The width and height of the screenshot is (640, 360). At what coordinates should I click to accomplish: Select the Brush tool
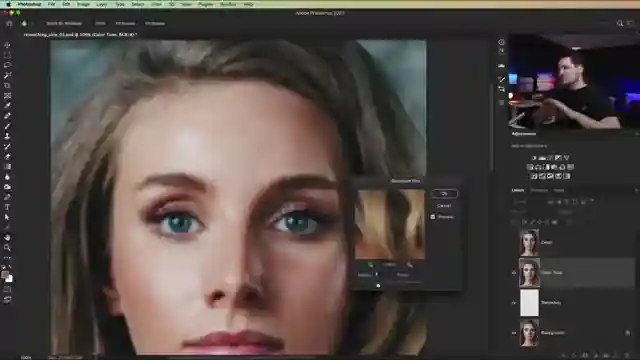click(x=7, y=126)
